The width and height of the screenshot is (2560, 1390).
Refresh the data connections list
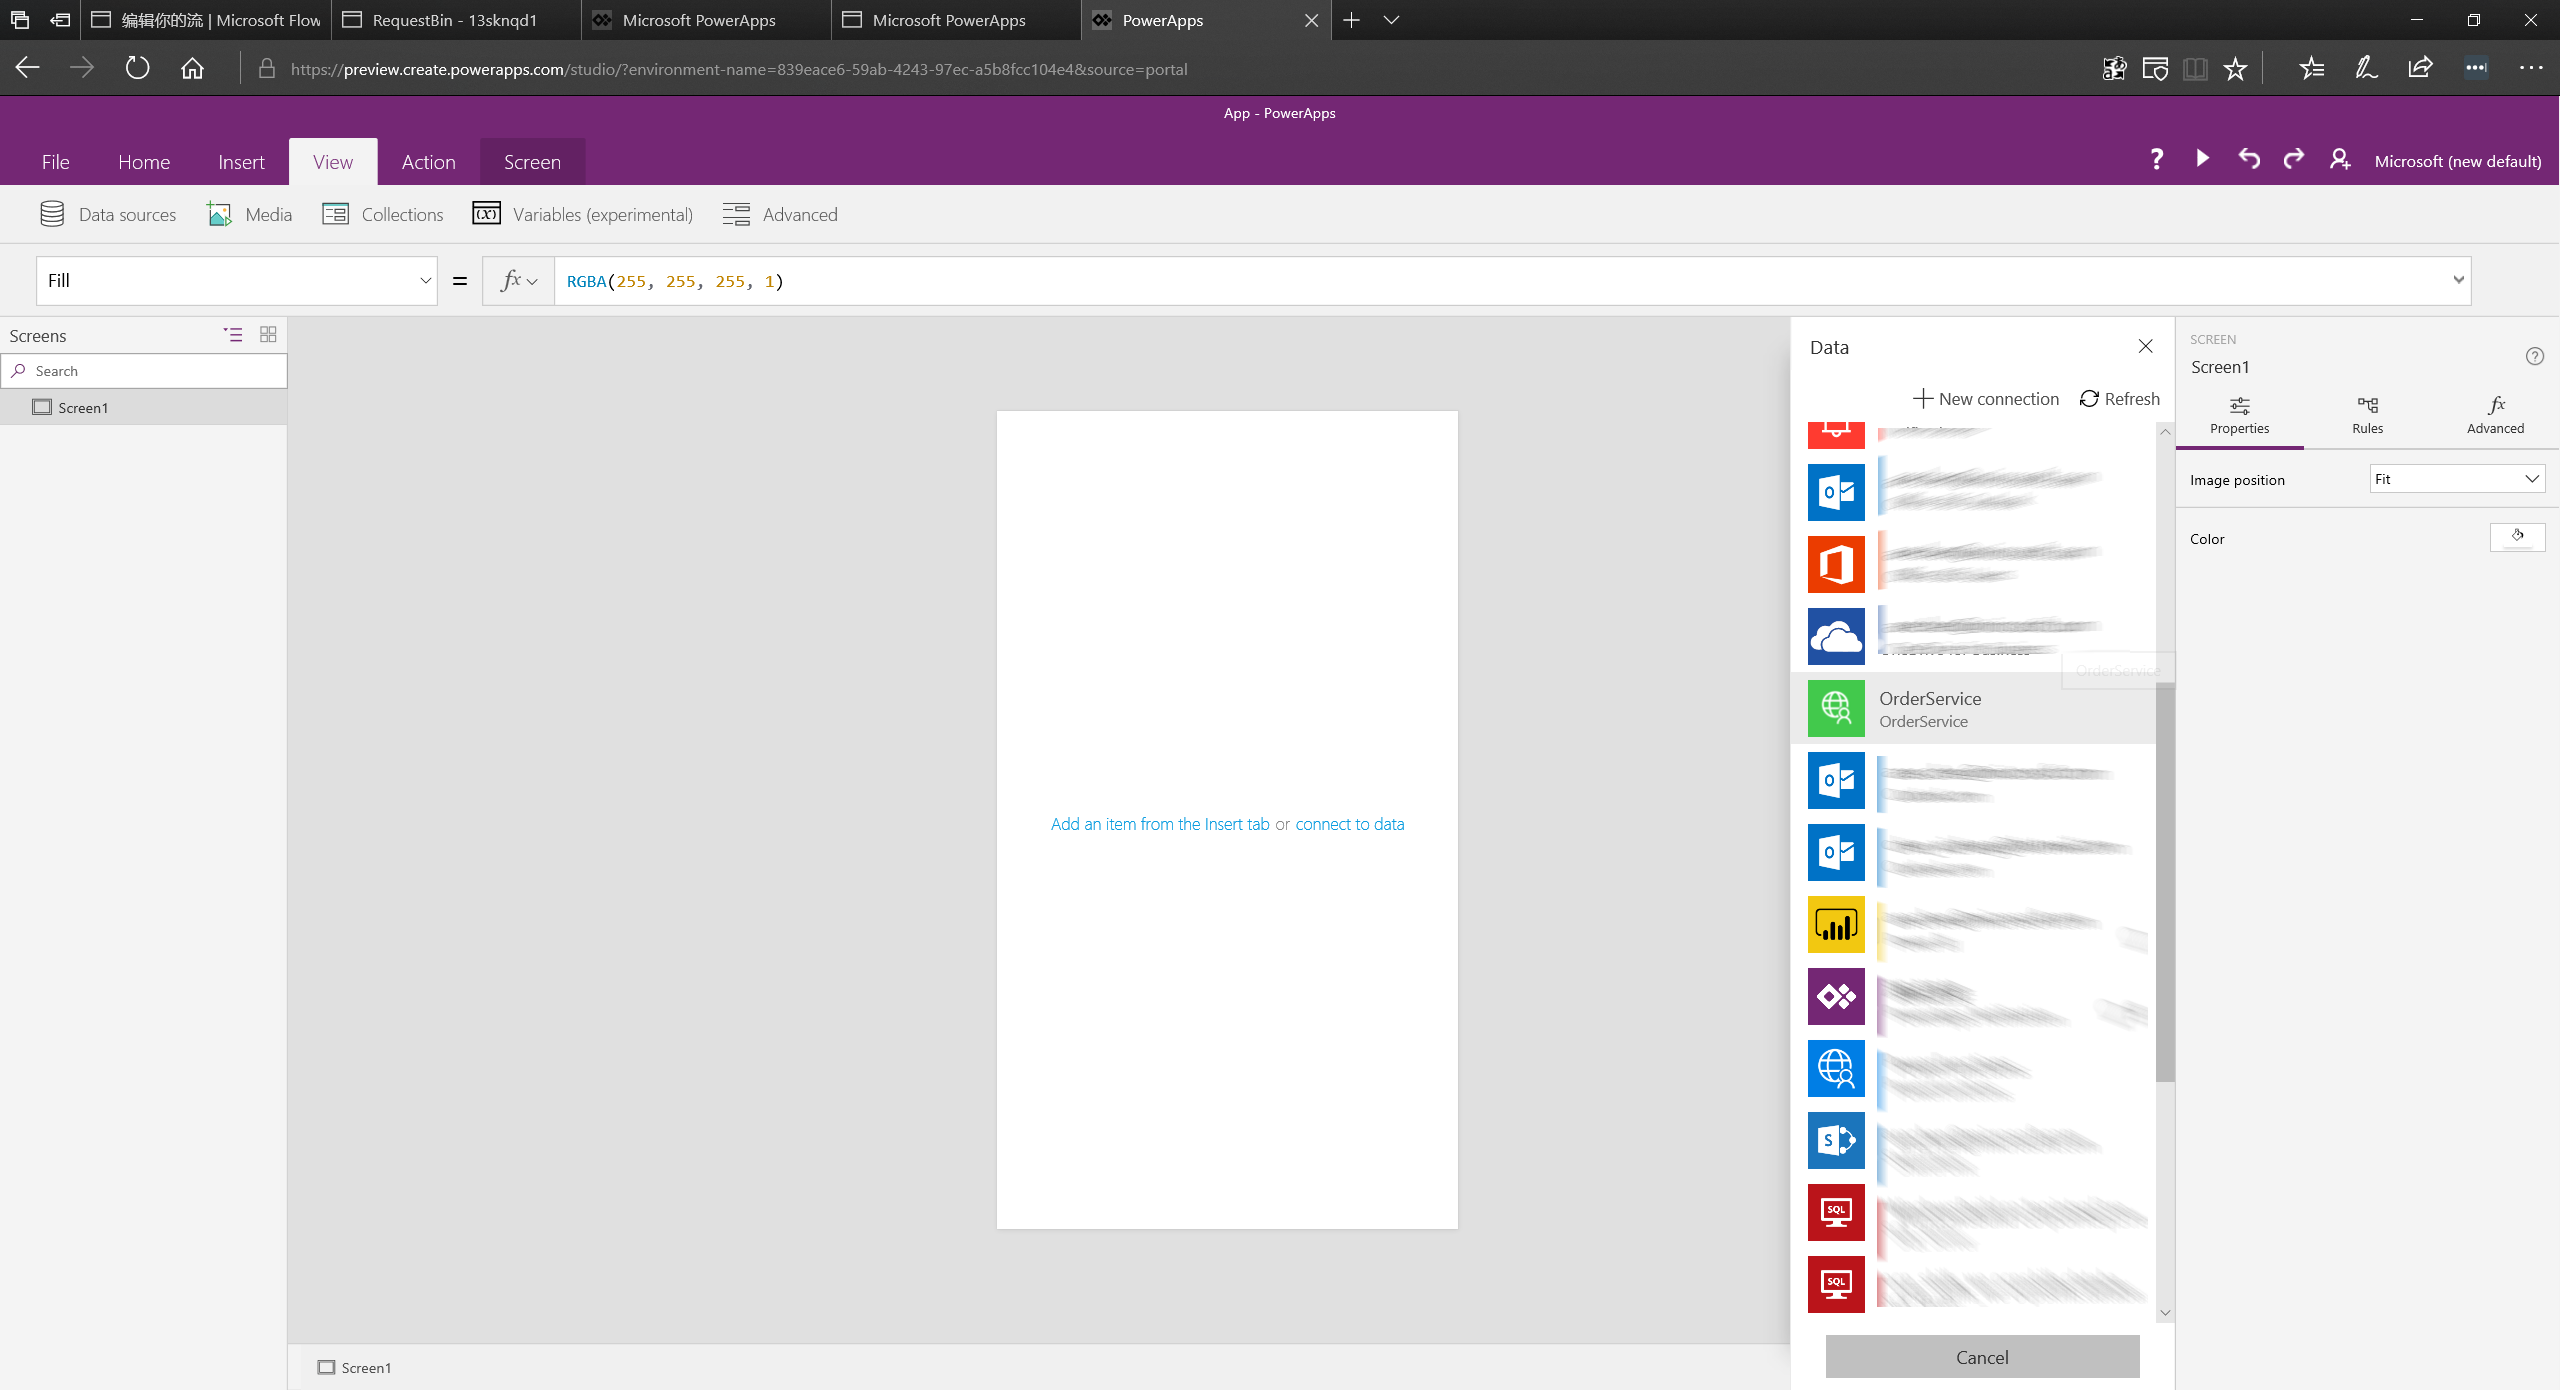point(2119,398)
